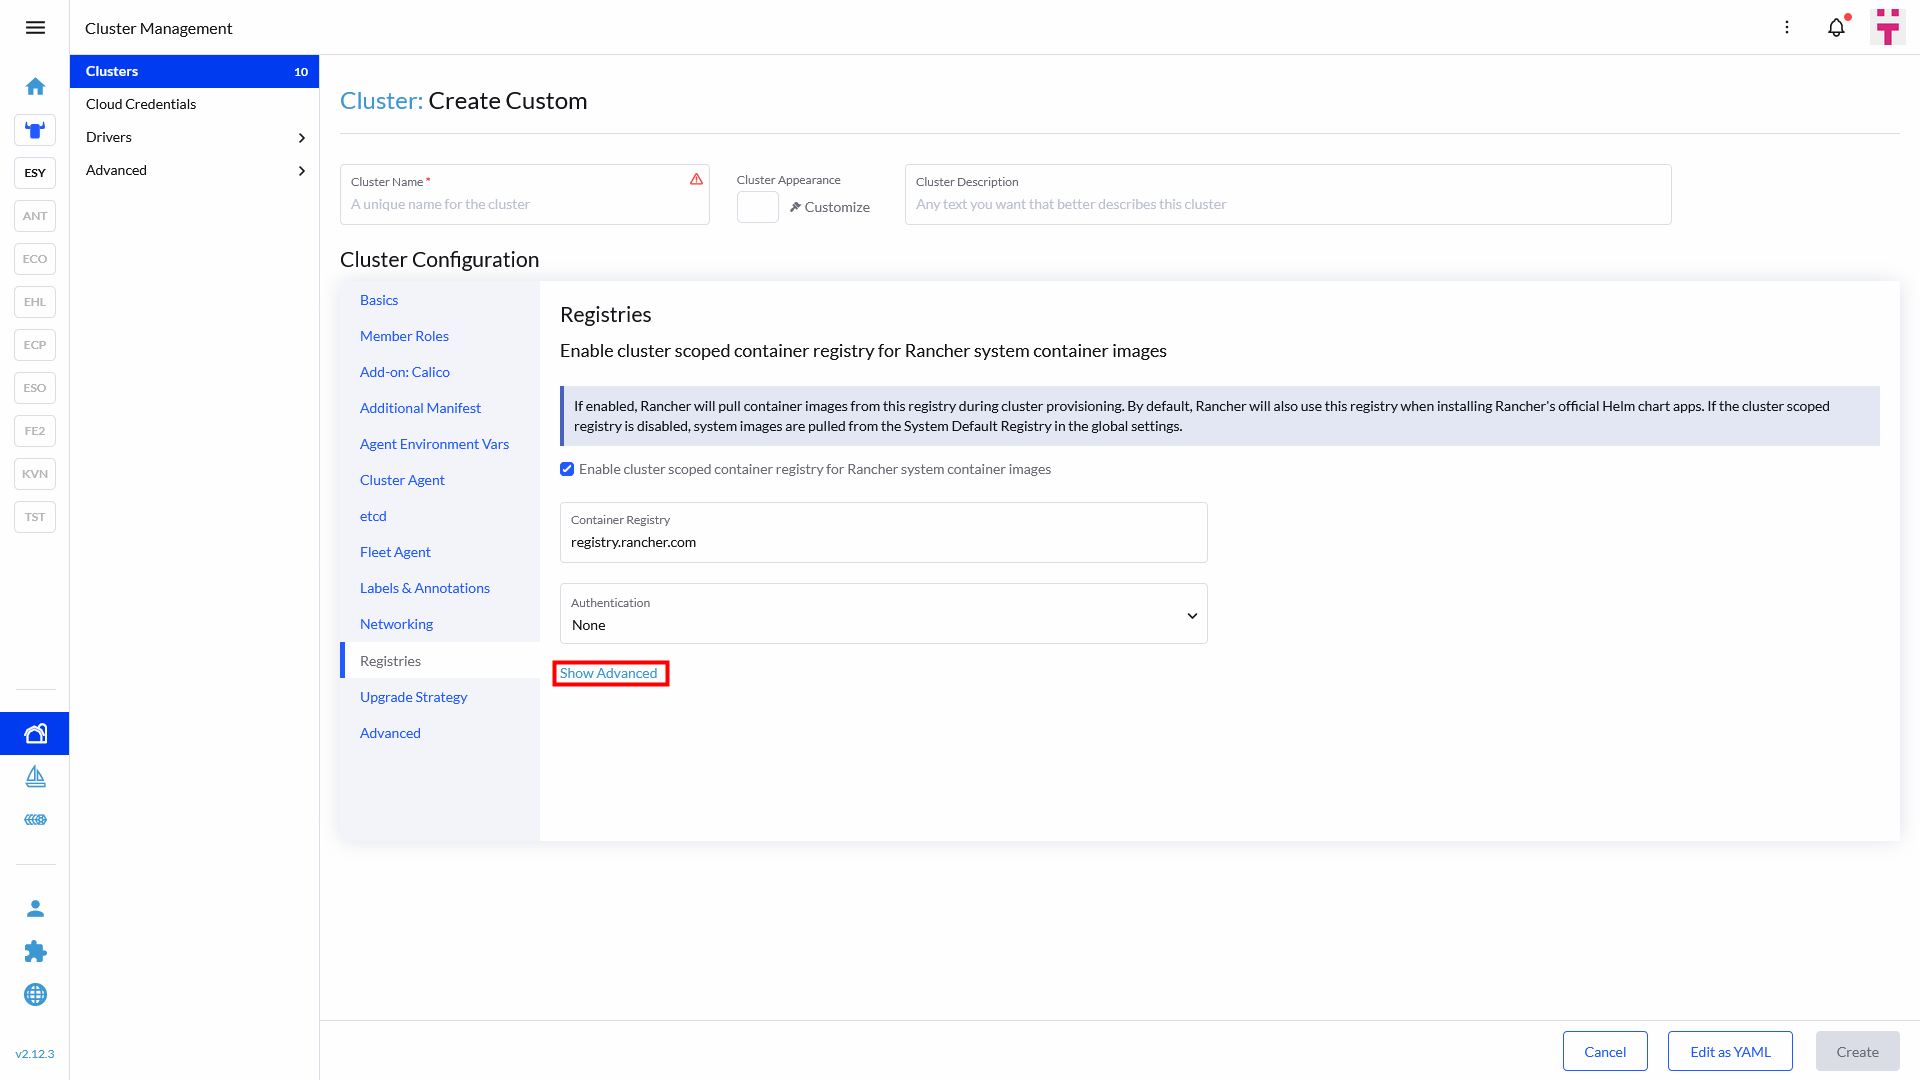
Task: Expand the Drivers menu
Action: (194, 137)
